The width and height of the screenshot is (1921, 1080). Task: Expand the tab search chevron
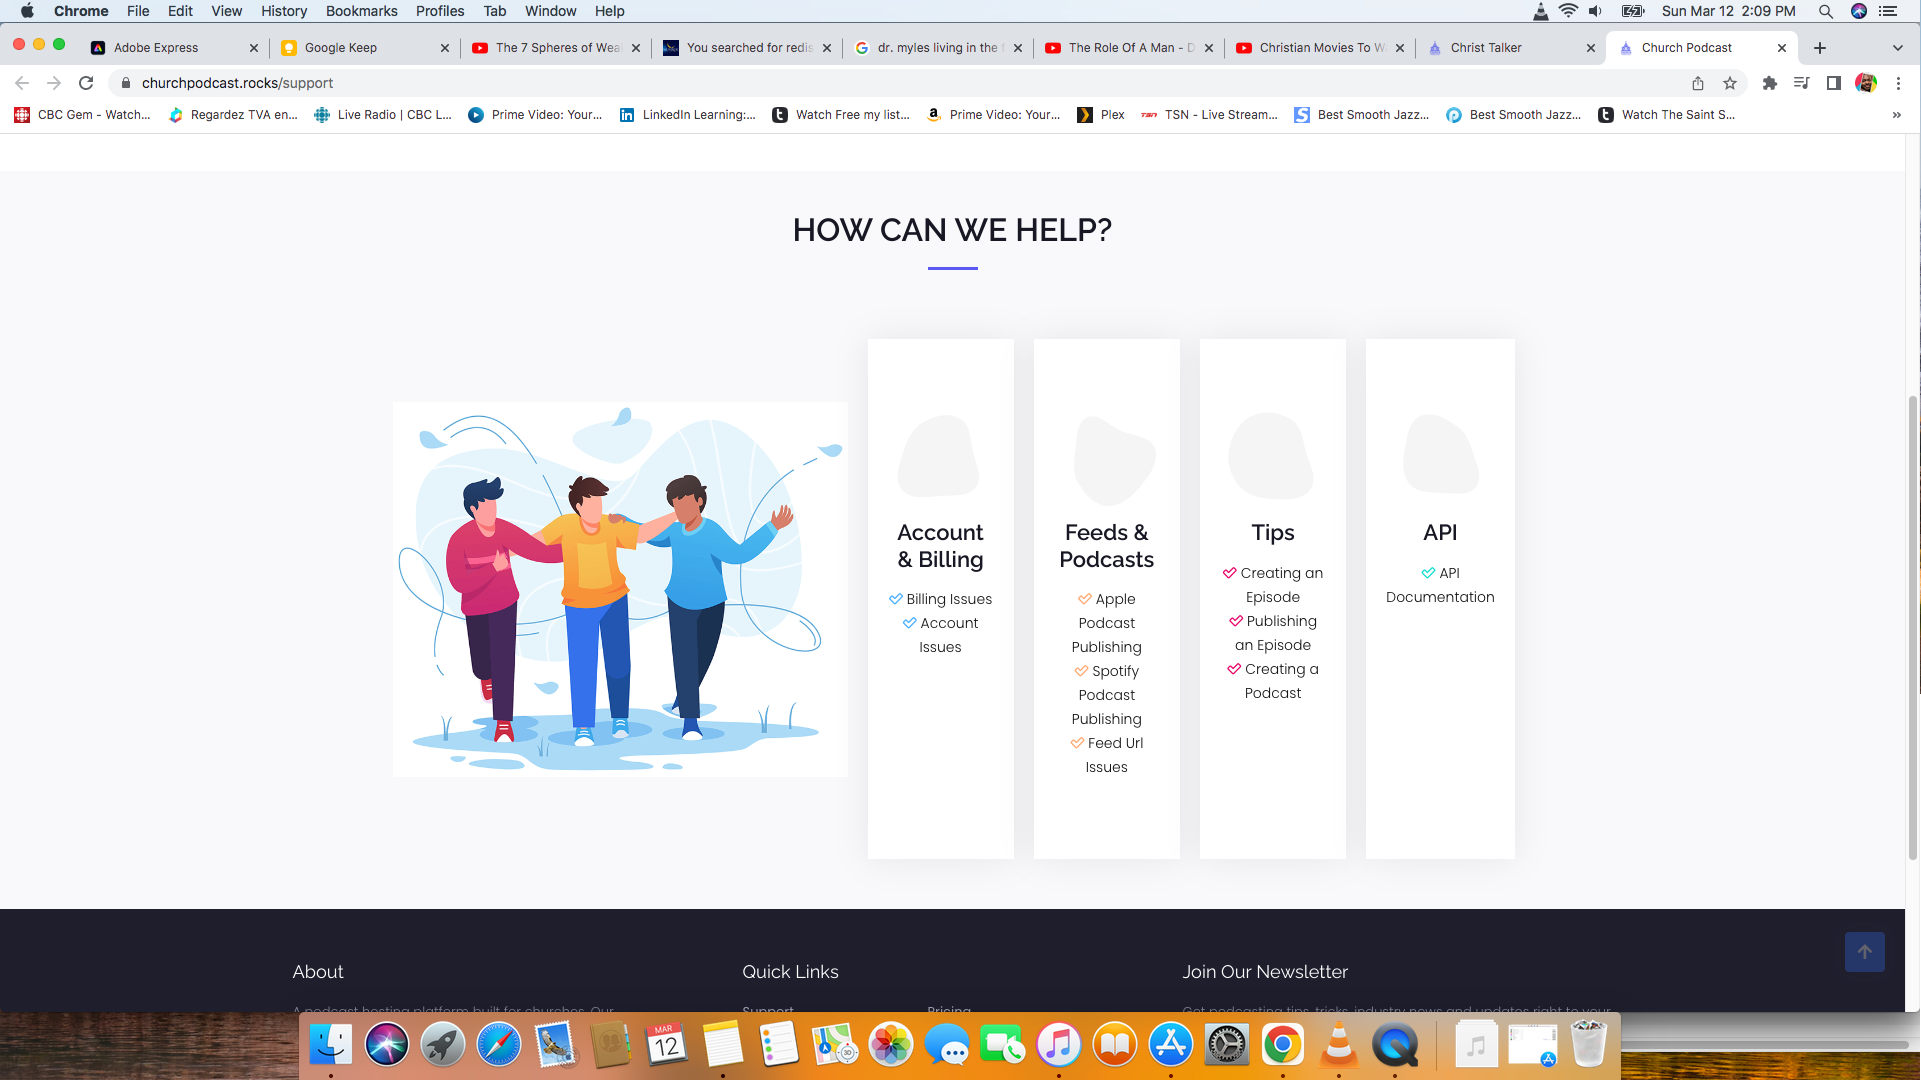tap(1897, 47)
